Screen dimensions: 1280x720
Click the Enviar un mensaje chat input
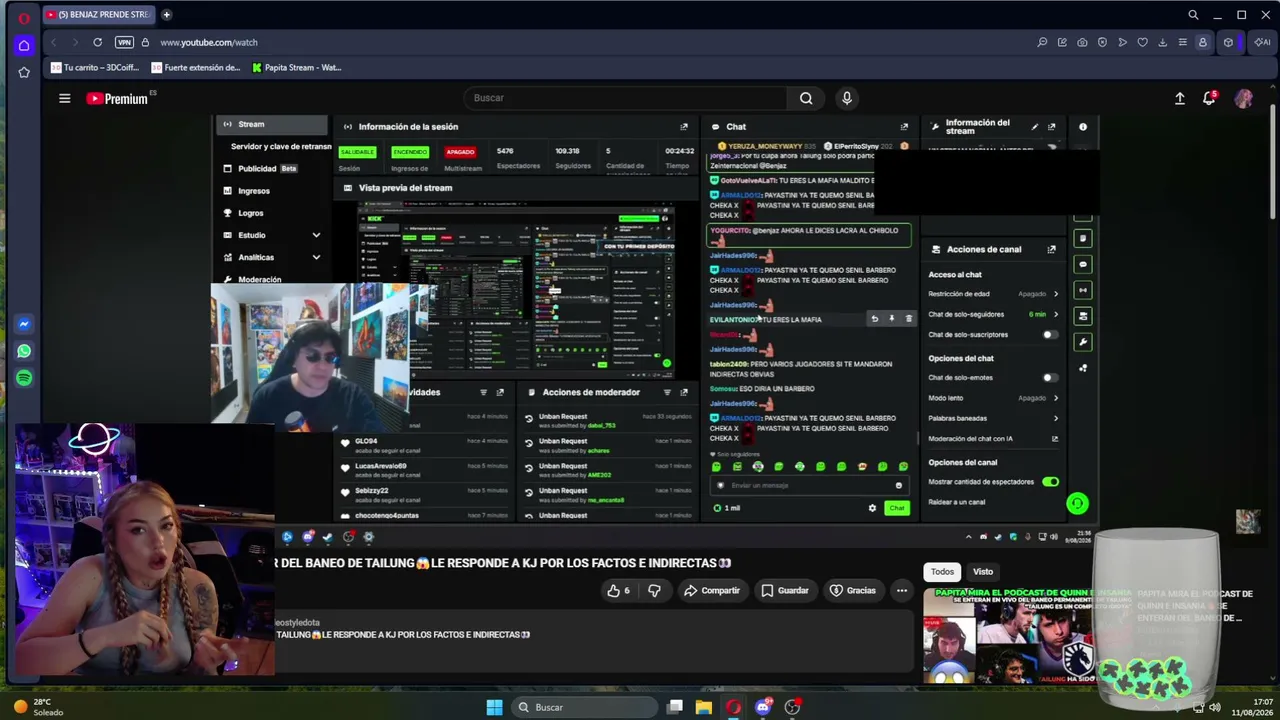click(808, 486)
